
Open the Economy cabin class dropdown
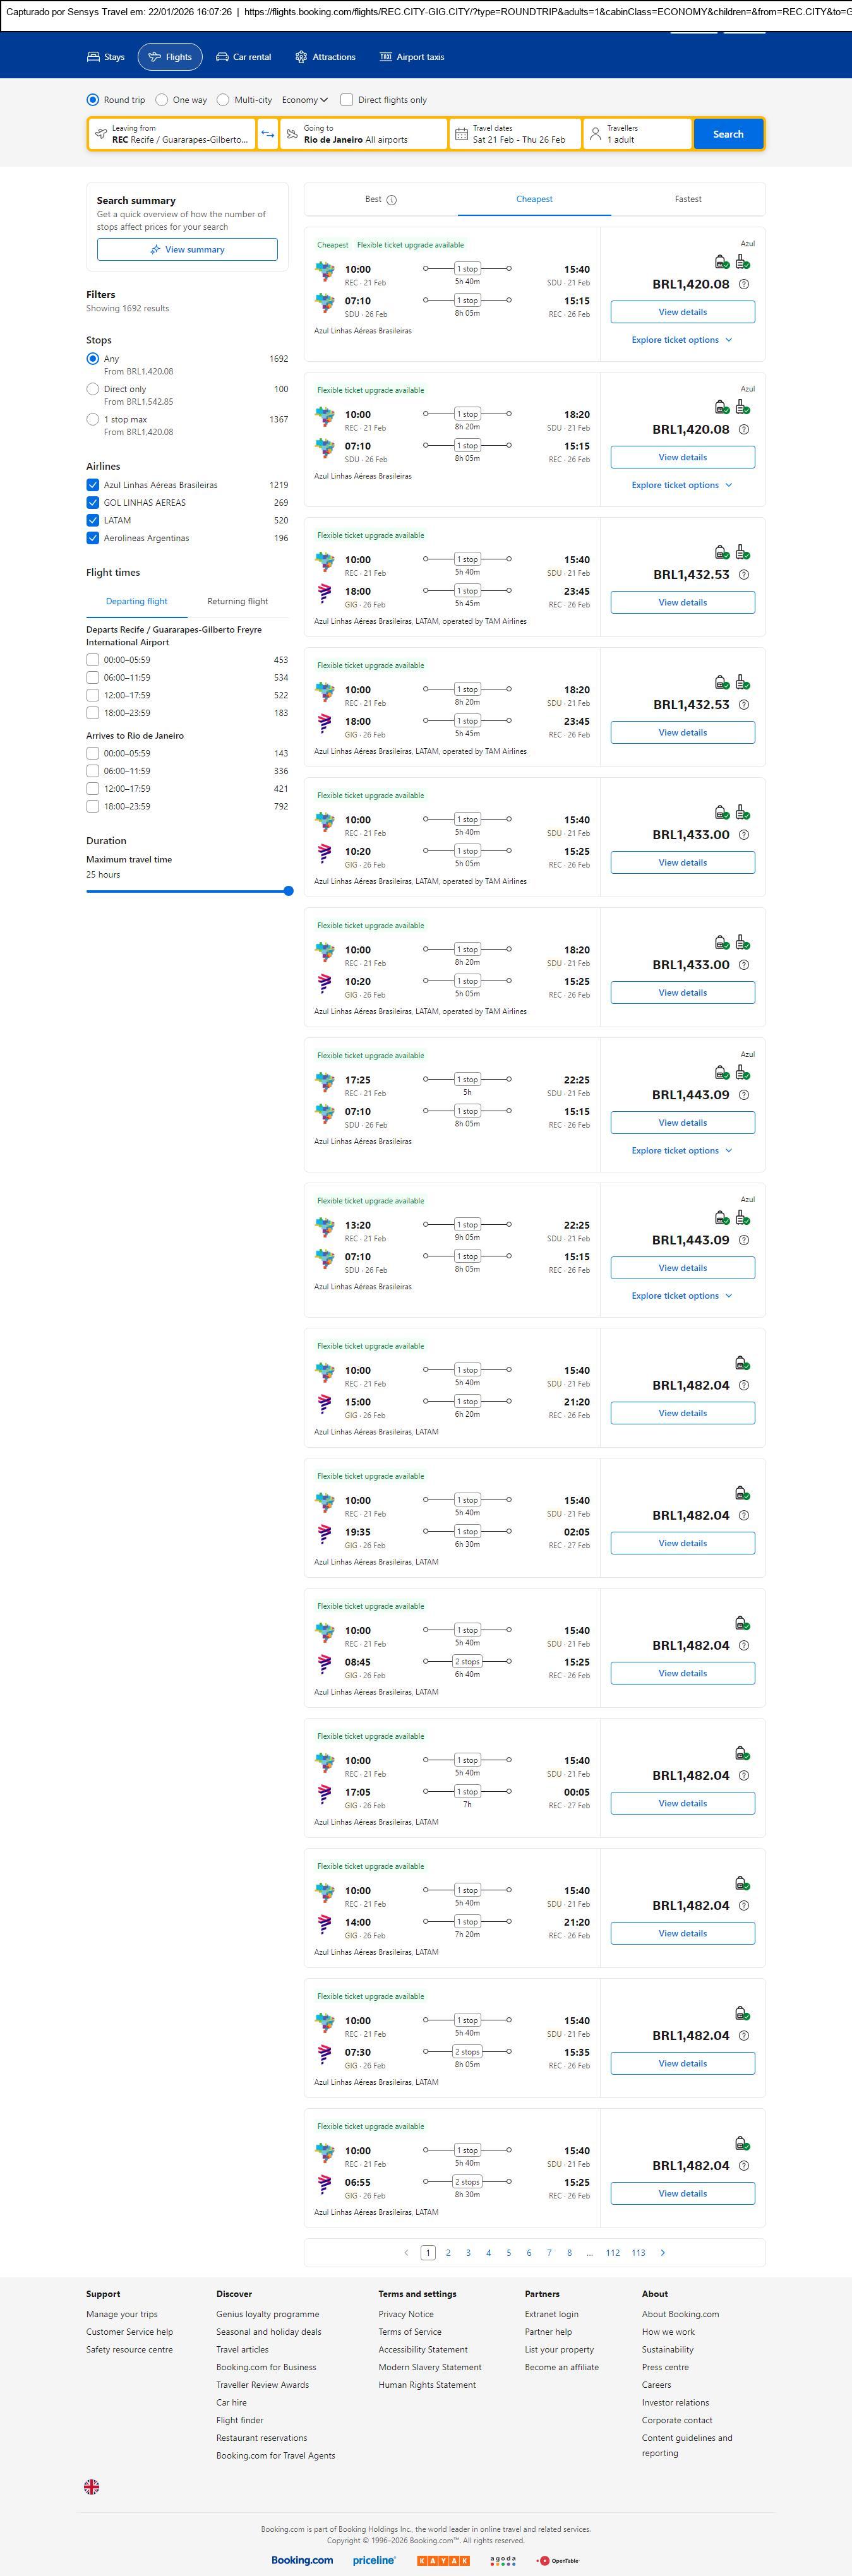(304, 100)
